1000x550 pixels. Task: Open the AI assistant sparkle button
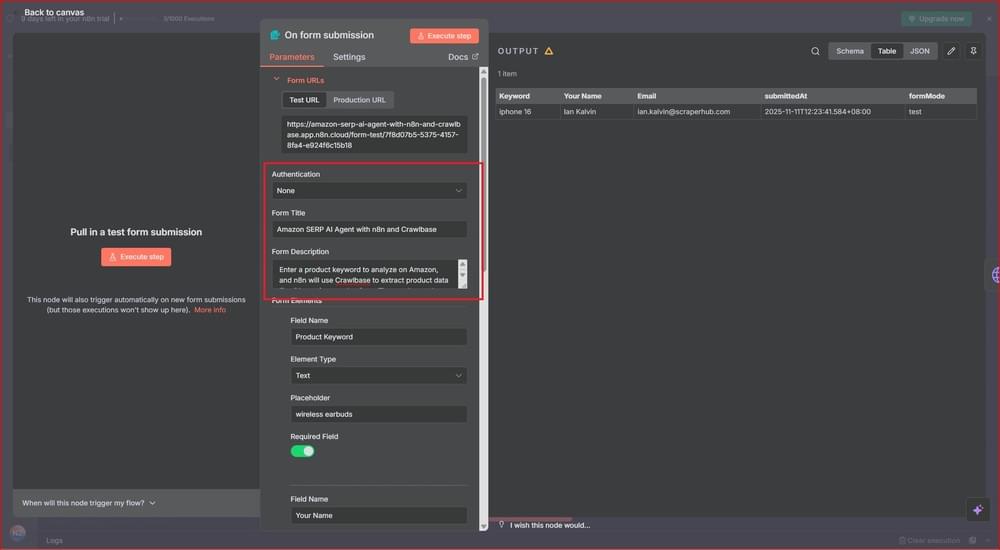point(978,509)
